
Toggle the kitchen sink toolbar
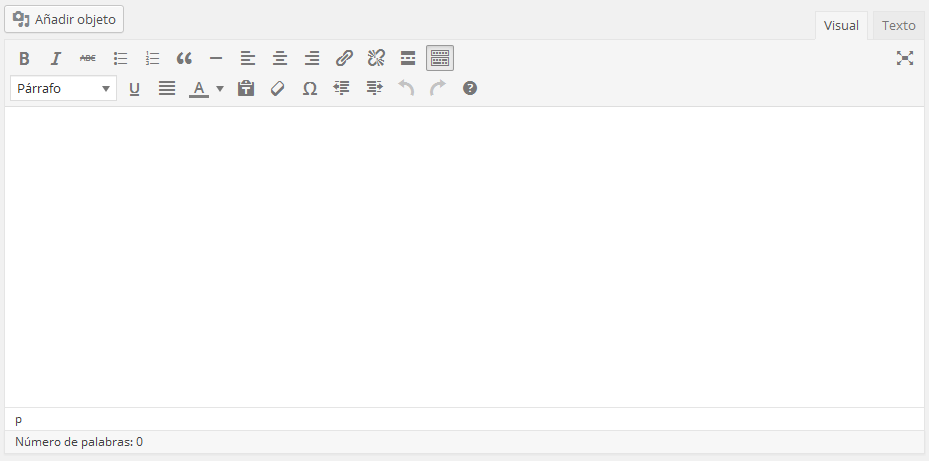pos(440,58)
